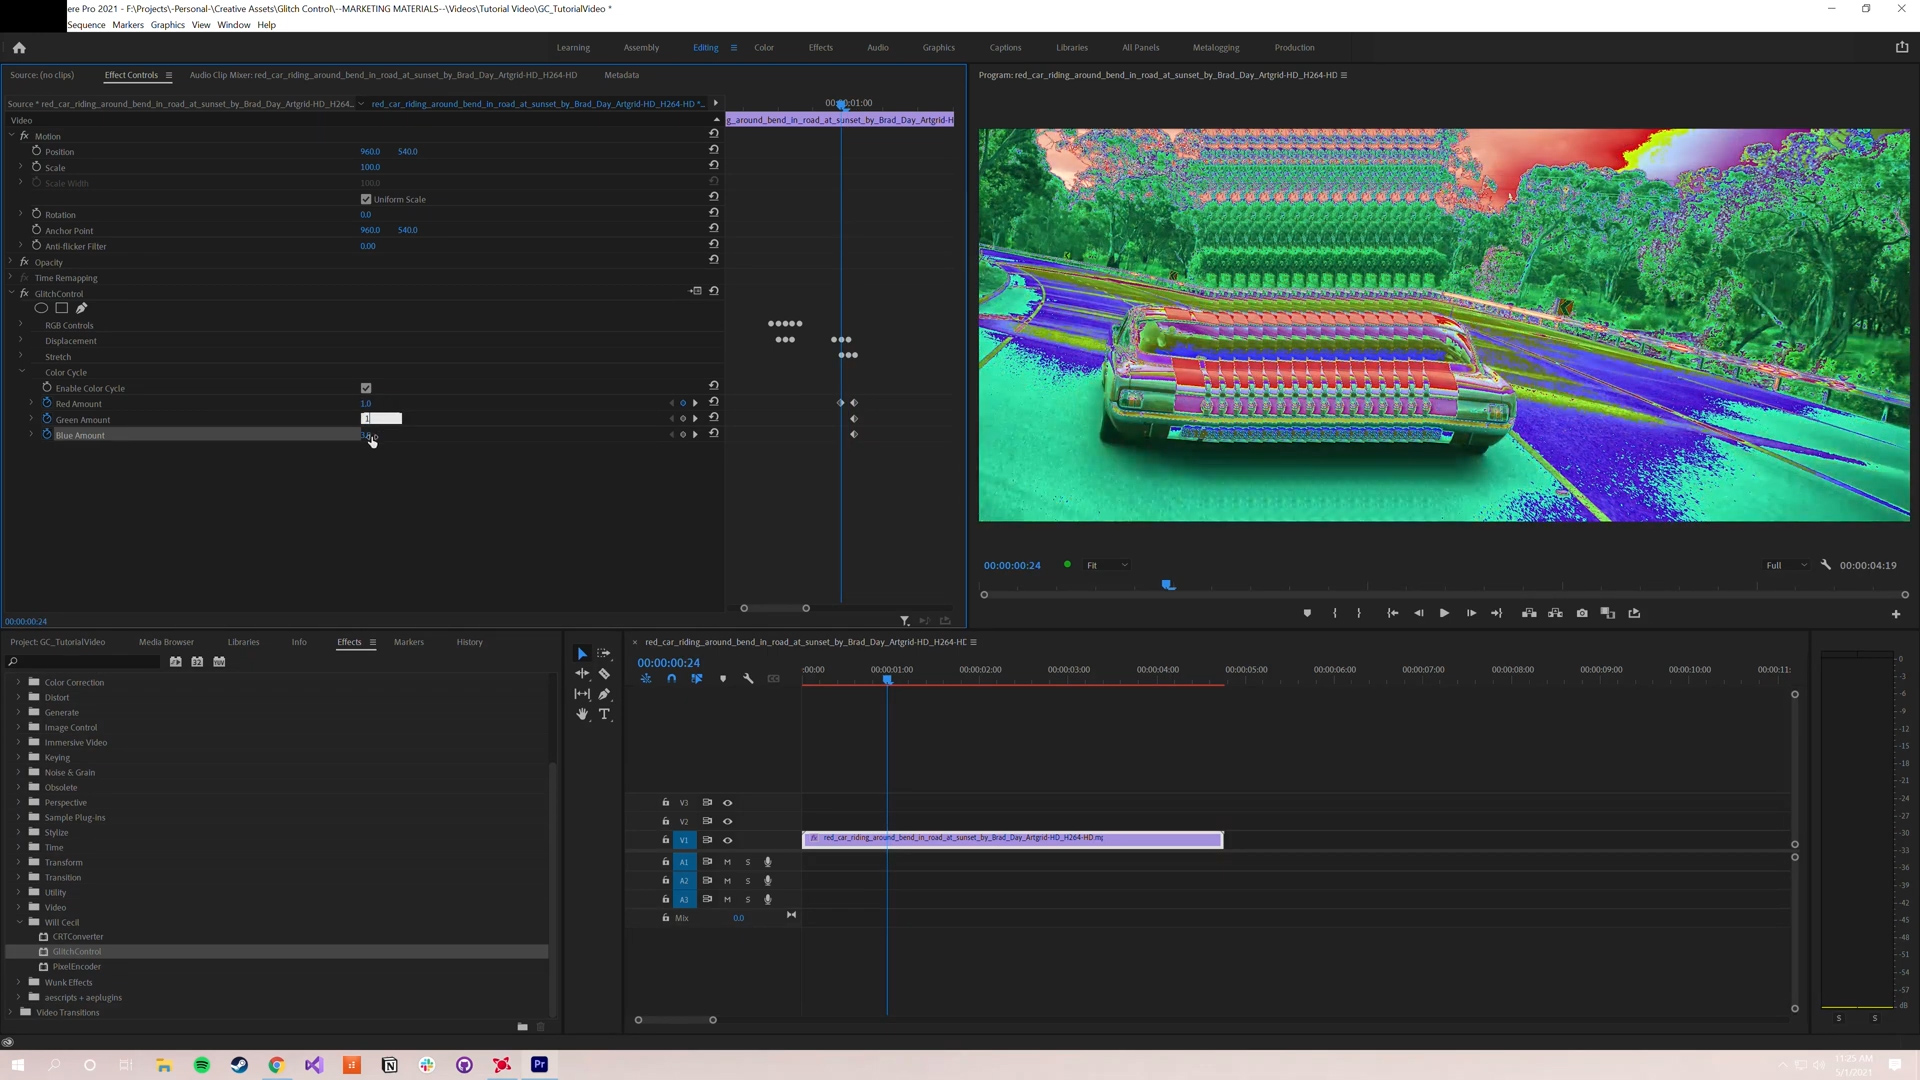
Task: Open Timeline Display Settings wrench
Action: pos(748,679)
